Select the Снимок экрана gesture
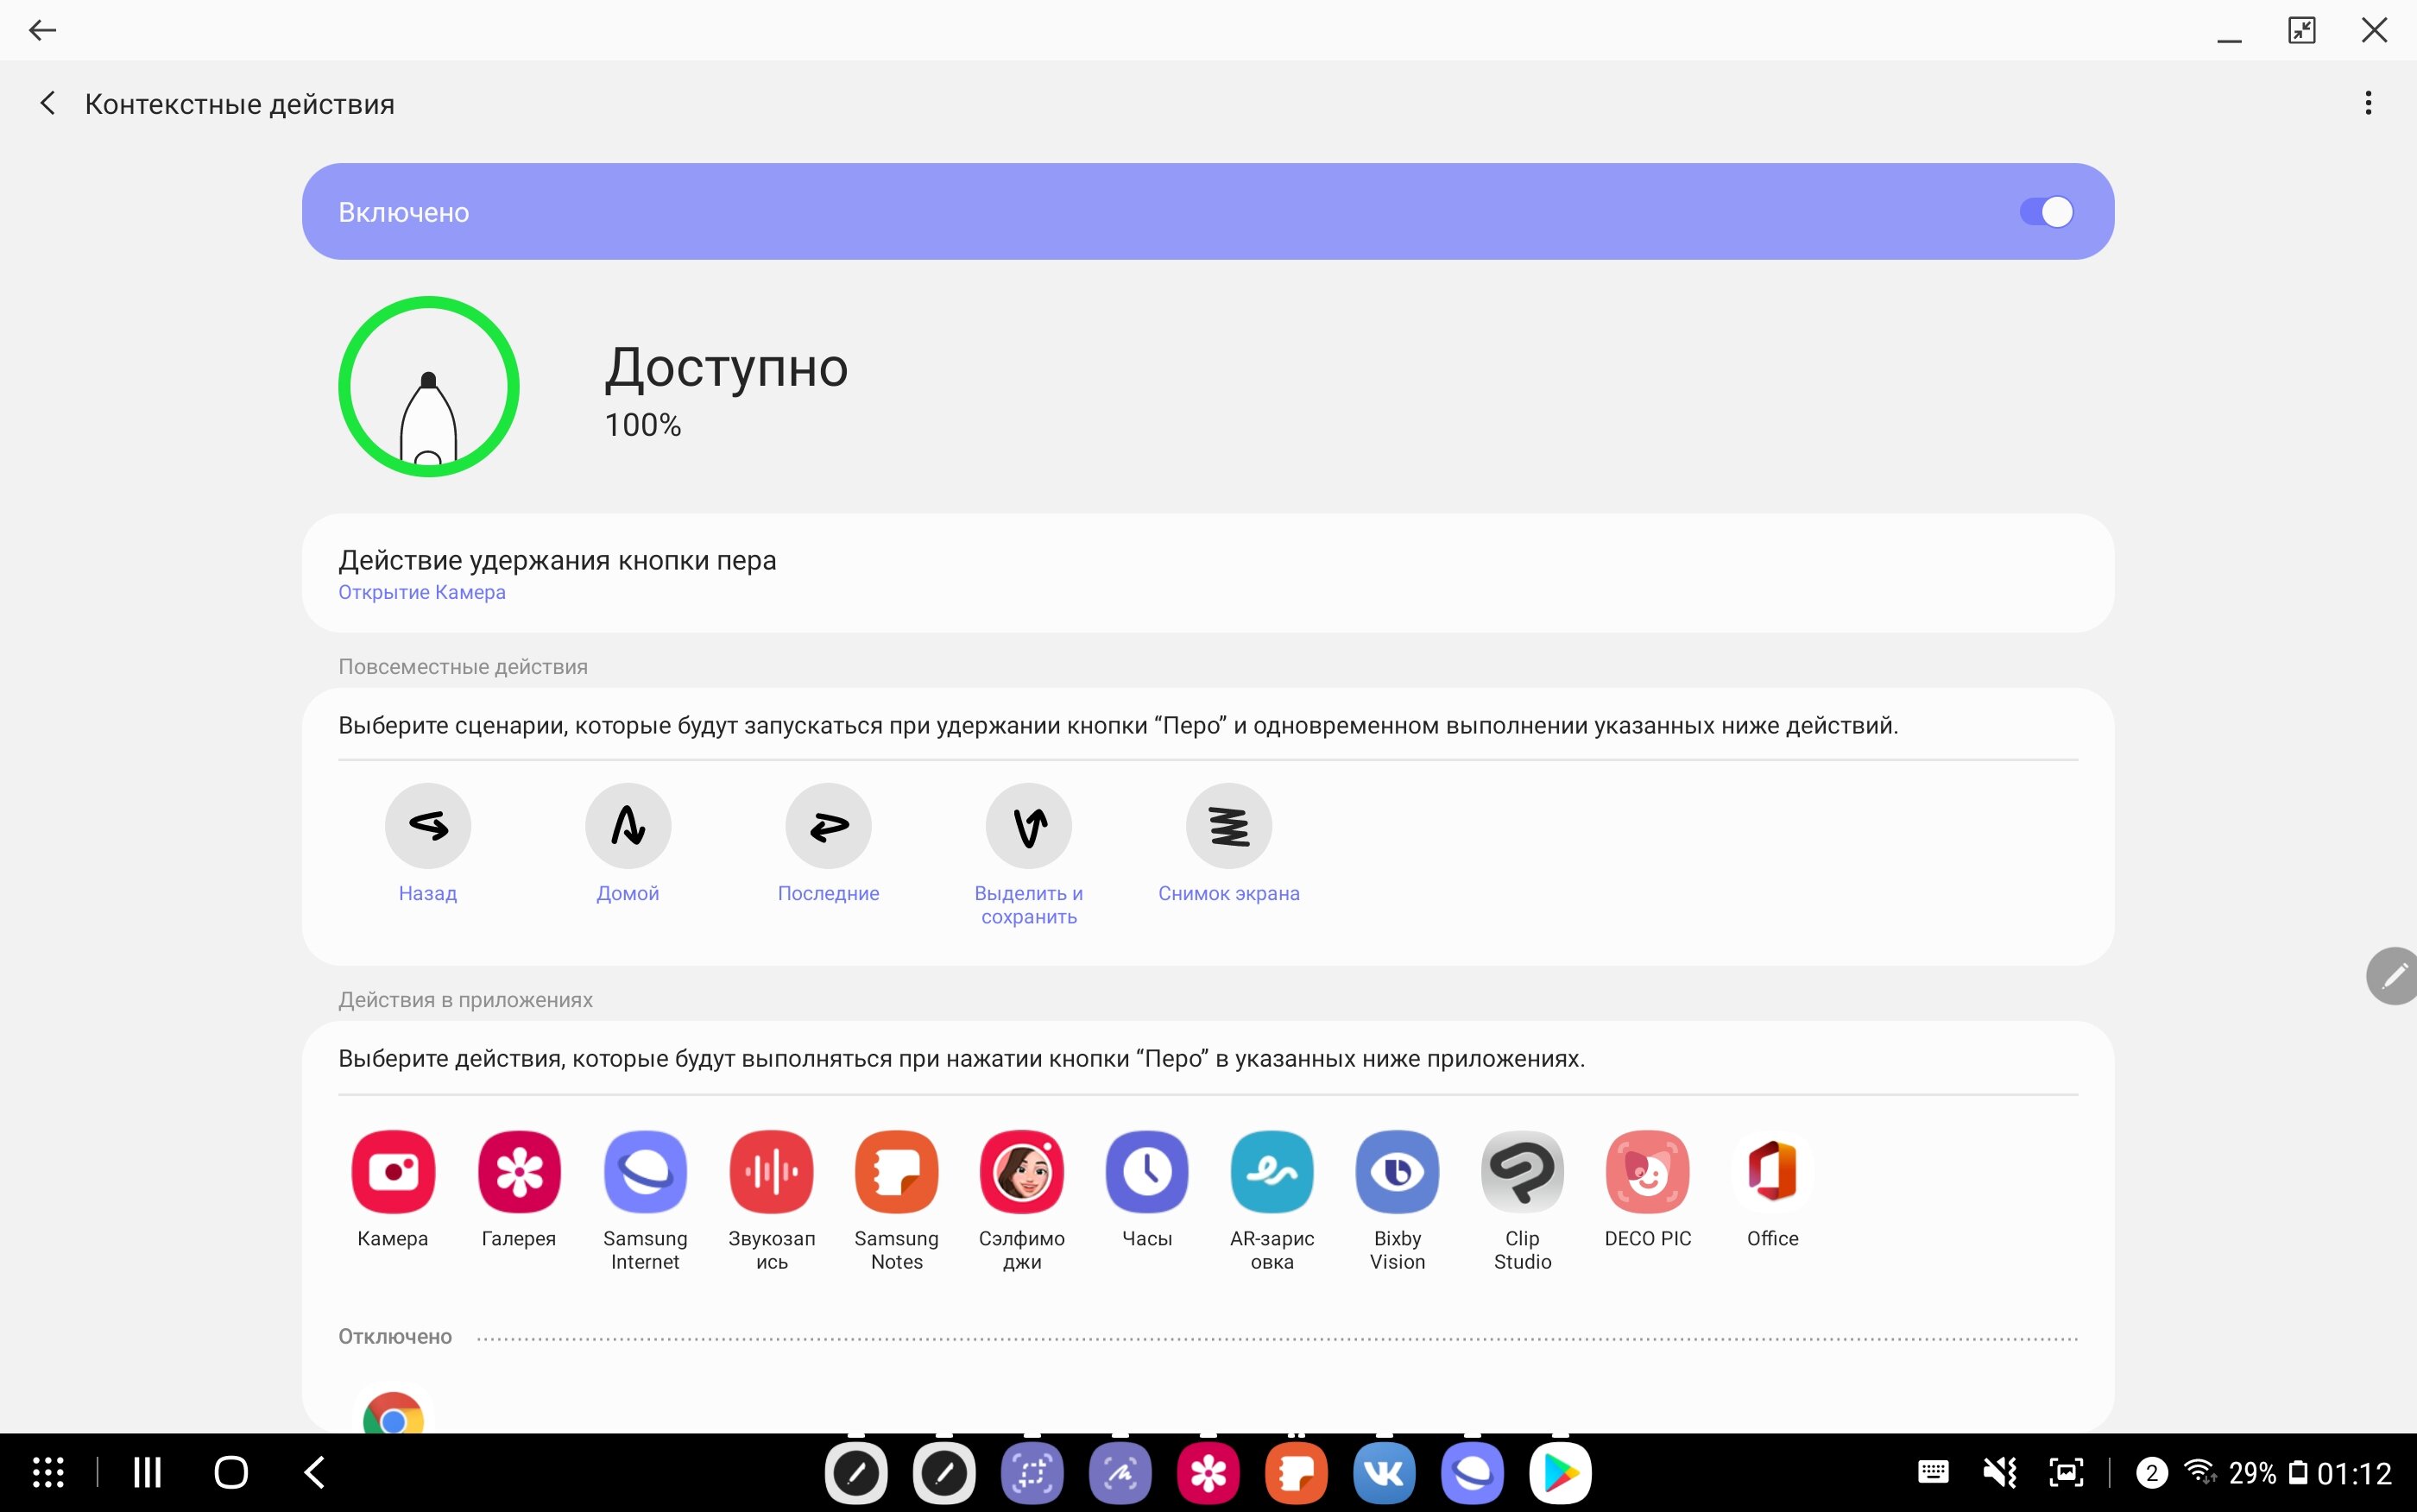This screenshot has width=2417, height=1512. tap(1229, 844)
